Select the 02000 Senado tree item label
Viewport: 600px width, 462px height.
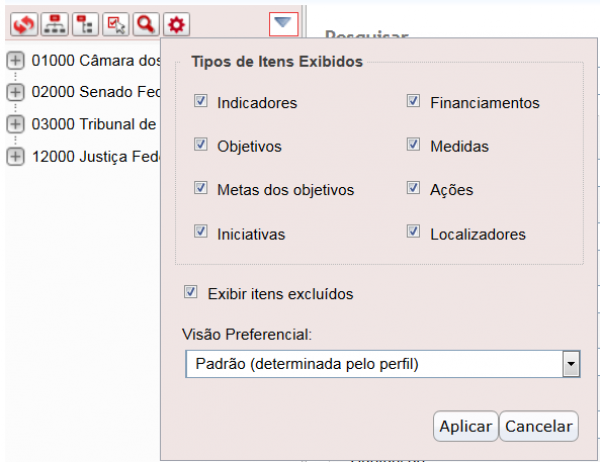pyautogui.click(x=95, y=92)
